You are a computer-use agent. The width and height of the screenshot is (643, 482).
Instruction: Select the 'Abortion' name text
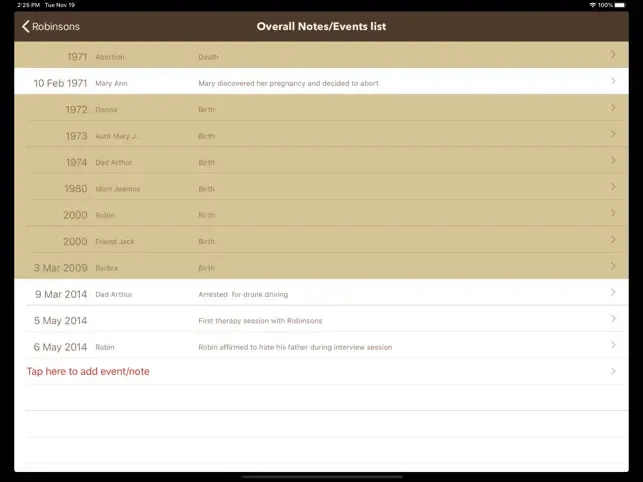coord(110,57)
